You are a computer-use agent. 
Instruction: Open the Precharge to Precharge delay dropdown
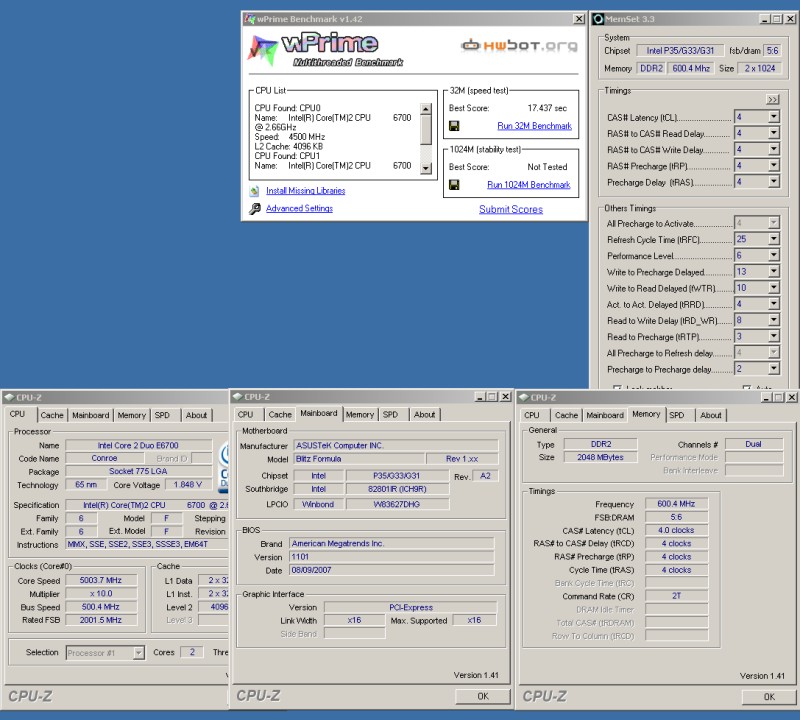point(773,368)
